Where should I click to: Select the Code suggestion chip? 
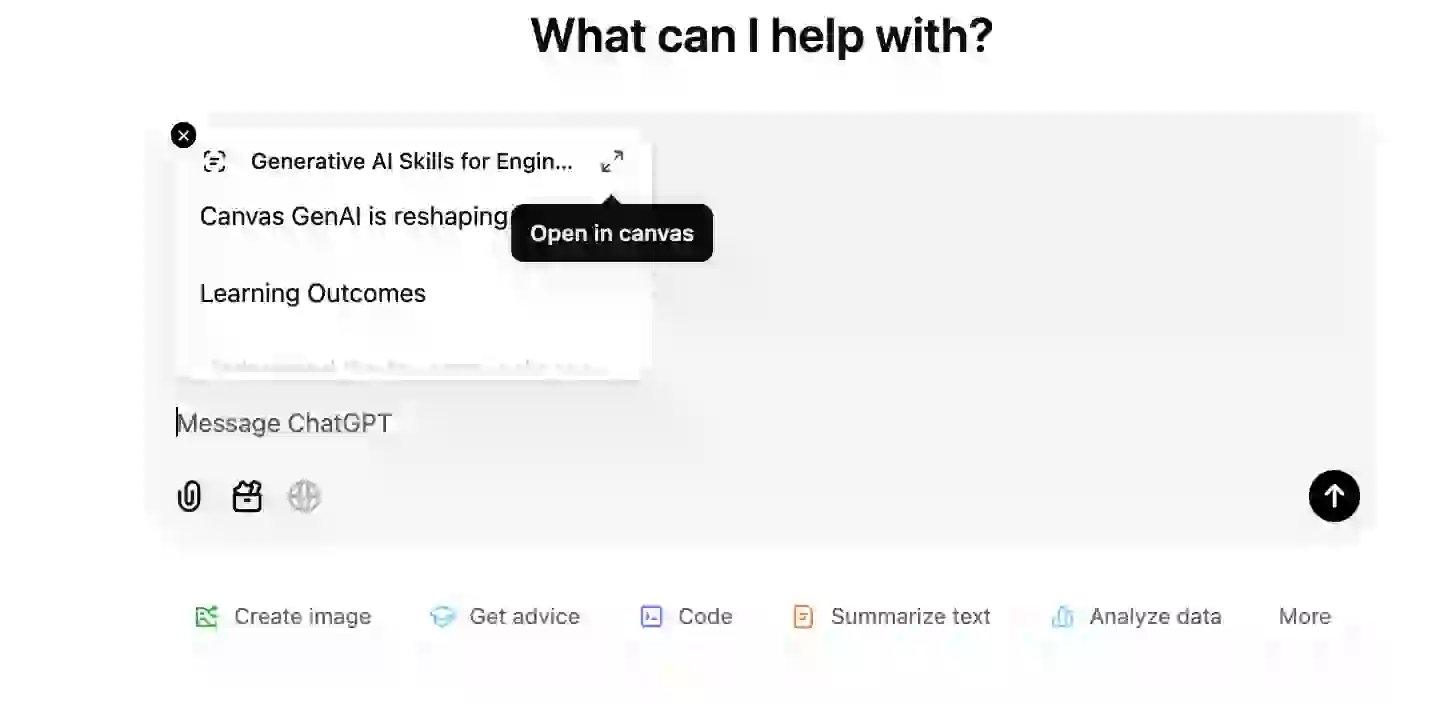(x=686, y=617)
